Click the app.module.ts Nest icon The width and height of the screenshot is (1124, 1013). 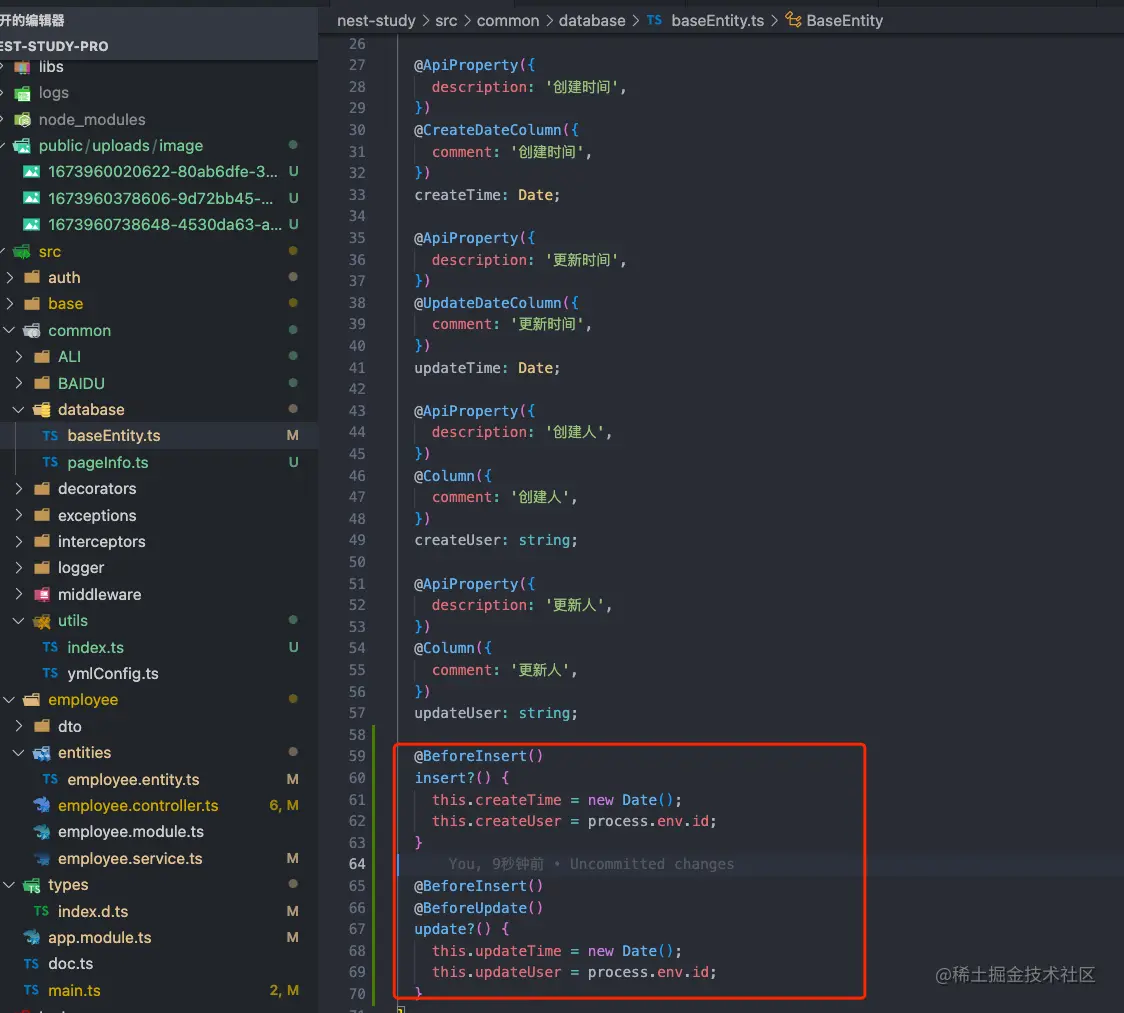pos(32,938)
